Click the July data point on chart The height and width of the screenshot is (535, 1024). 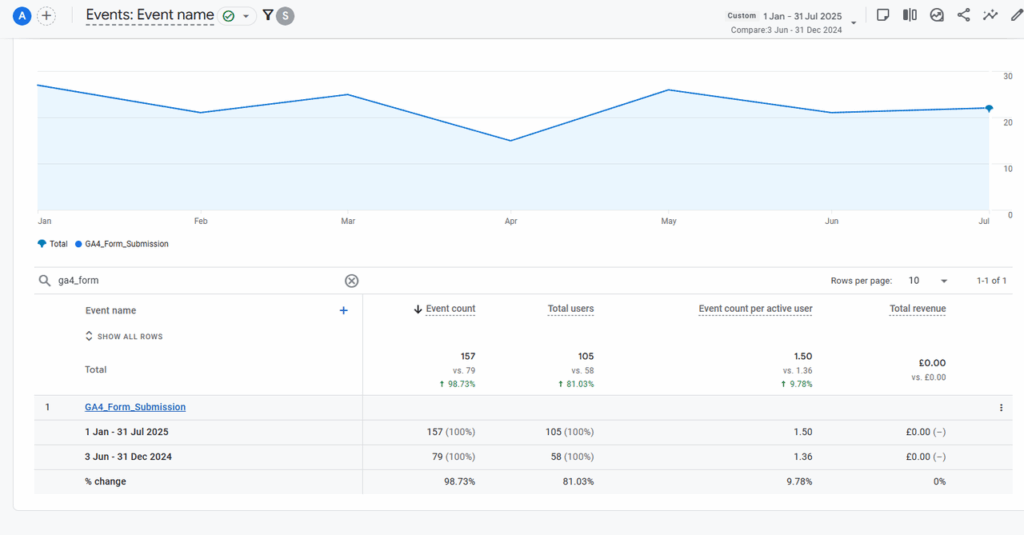989,108
